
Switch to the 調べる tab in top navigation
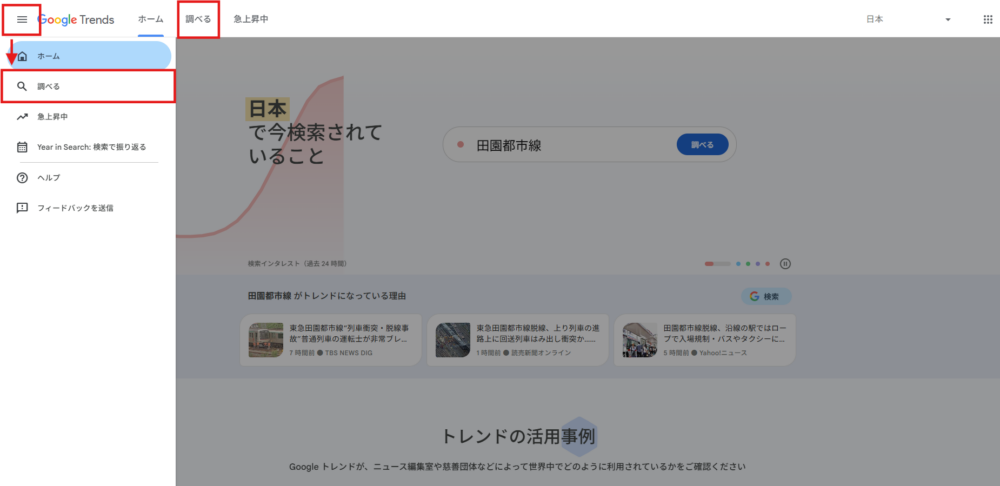pyautogui.click(x=198, y=20)
